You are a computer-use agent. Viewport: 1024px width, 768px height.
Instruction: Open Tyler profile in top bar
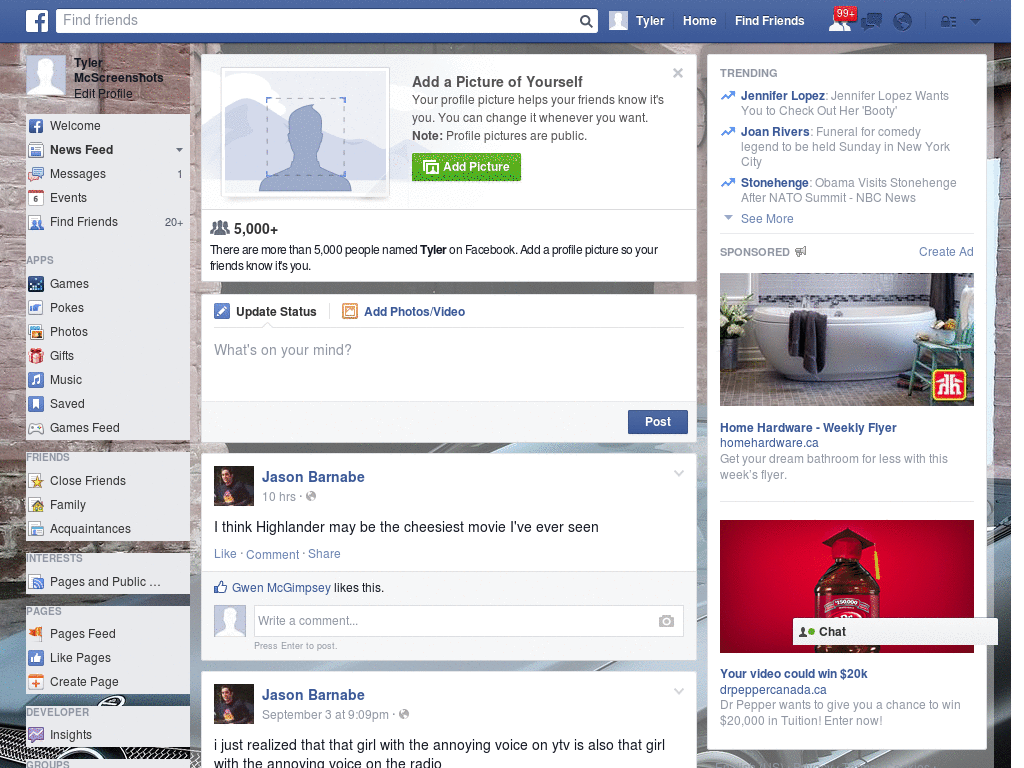point(637,21)
